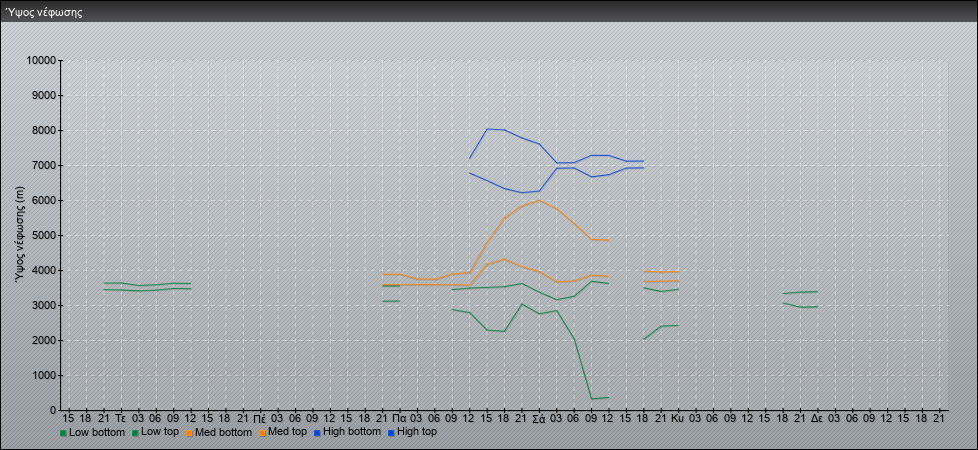Viewport: 978px width, 450px height.
Task: Click the Πα day label on x-axis
Action: tap(400, 418)
